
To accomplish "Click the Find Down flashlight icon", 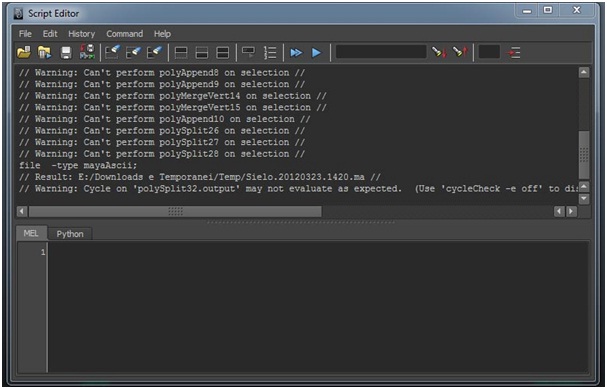I will click(439, 52).
